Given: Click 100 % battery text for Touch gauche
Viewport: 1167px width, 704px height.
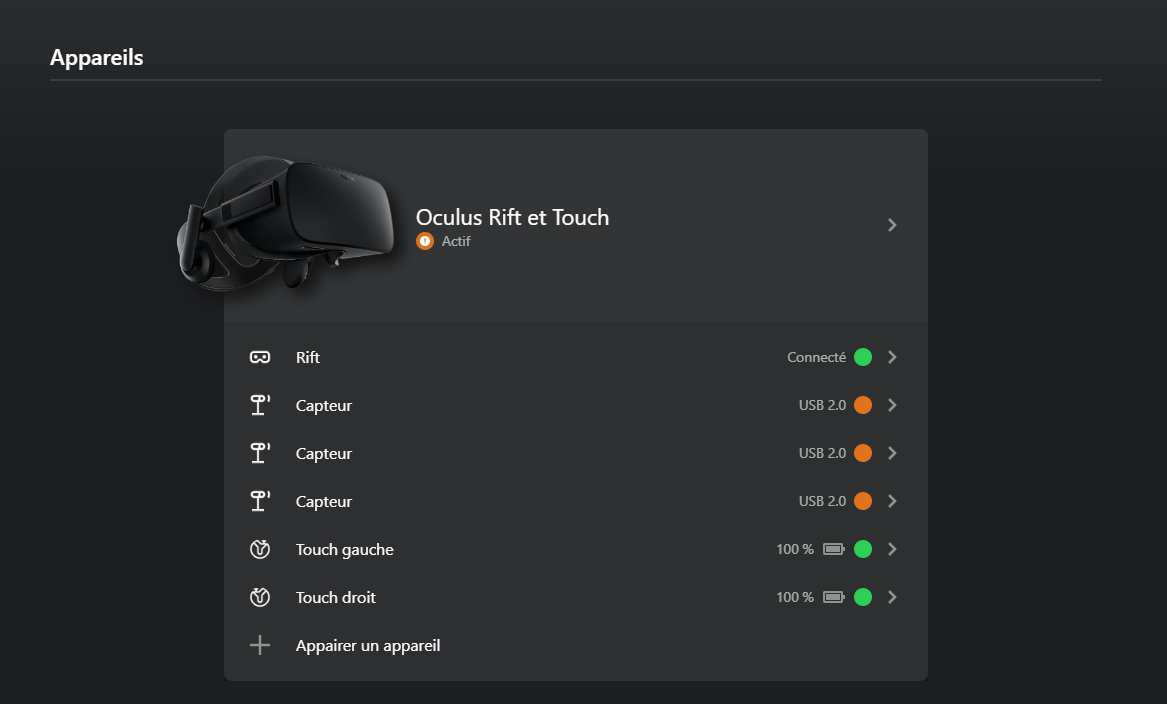Looking at the screenshot, I should coord(795,549).
